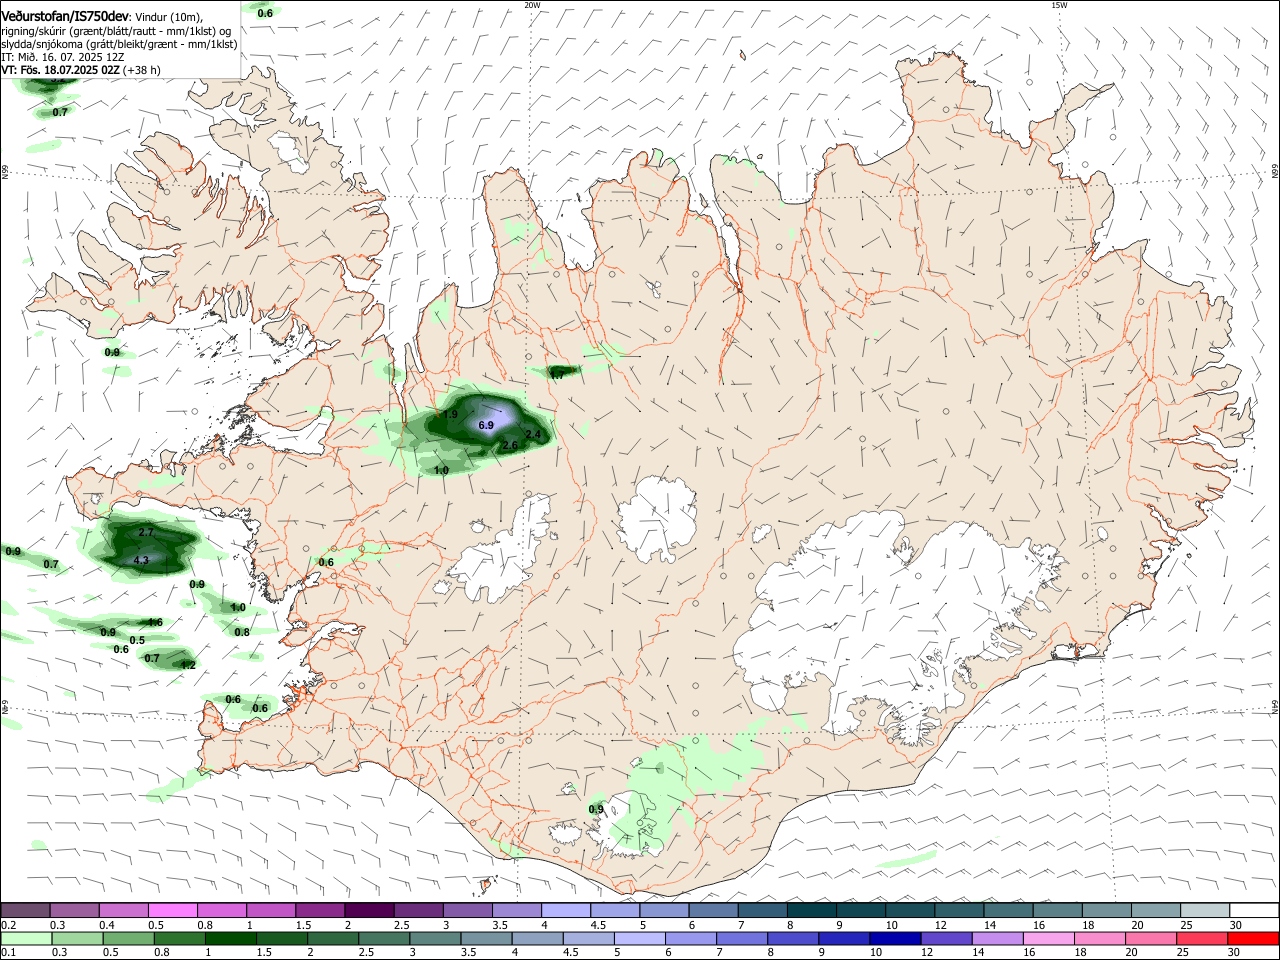Select top-row legend swatch between 0.2 and 0.3
1280x960 pixels.
point(25,910)
